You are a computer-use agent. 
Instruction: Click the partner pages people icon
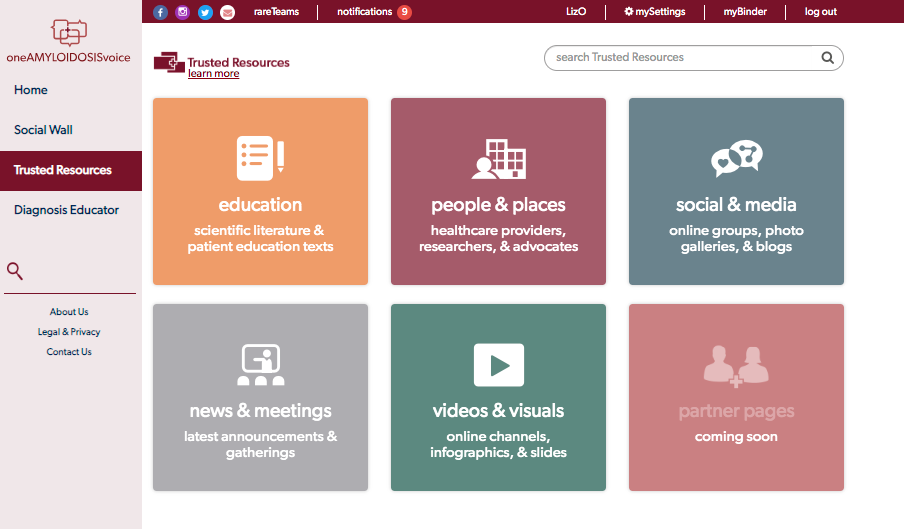[736, 366]
